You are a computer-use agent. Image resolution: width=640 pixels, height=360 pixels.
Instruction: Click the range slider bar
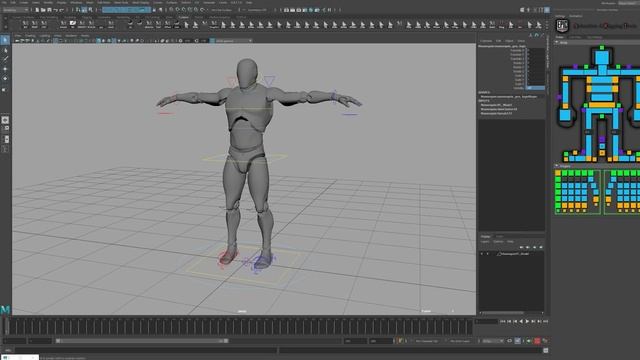(x=142, y=341)
